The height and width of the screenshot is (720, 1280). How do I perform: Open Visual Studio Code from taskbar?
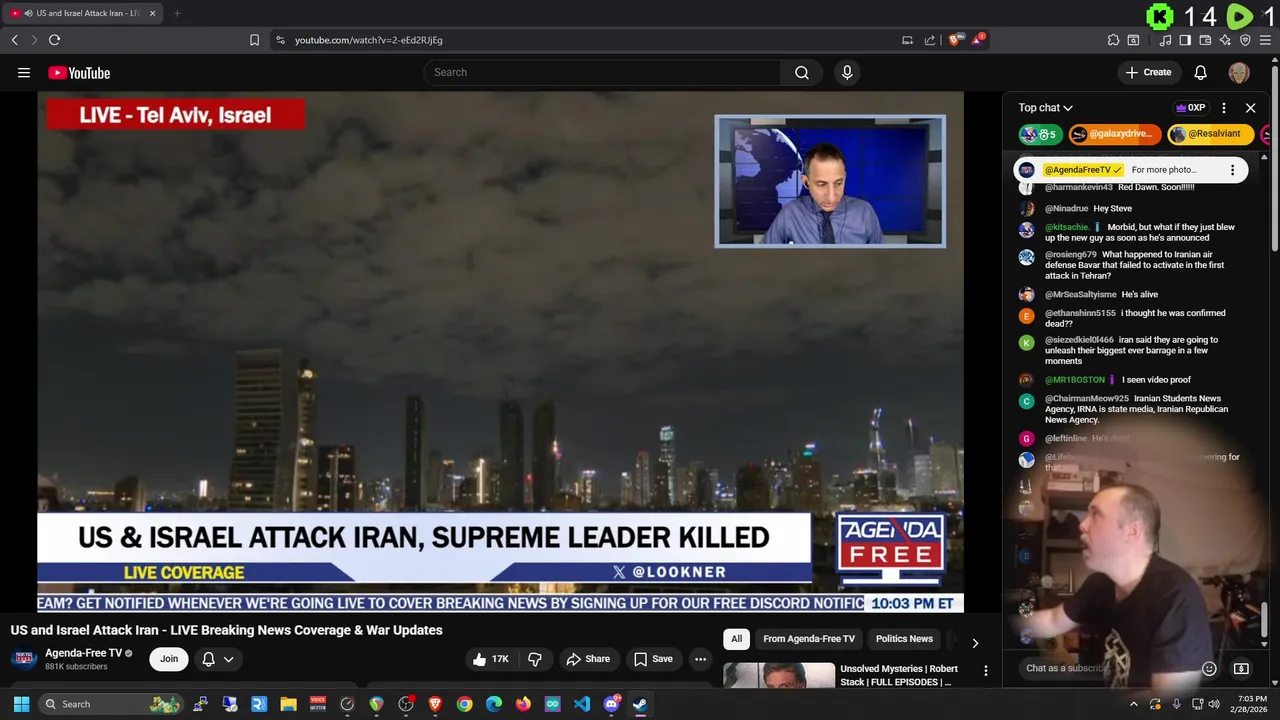[x=582, y=704]
